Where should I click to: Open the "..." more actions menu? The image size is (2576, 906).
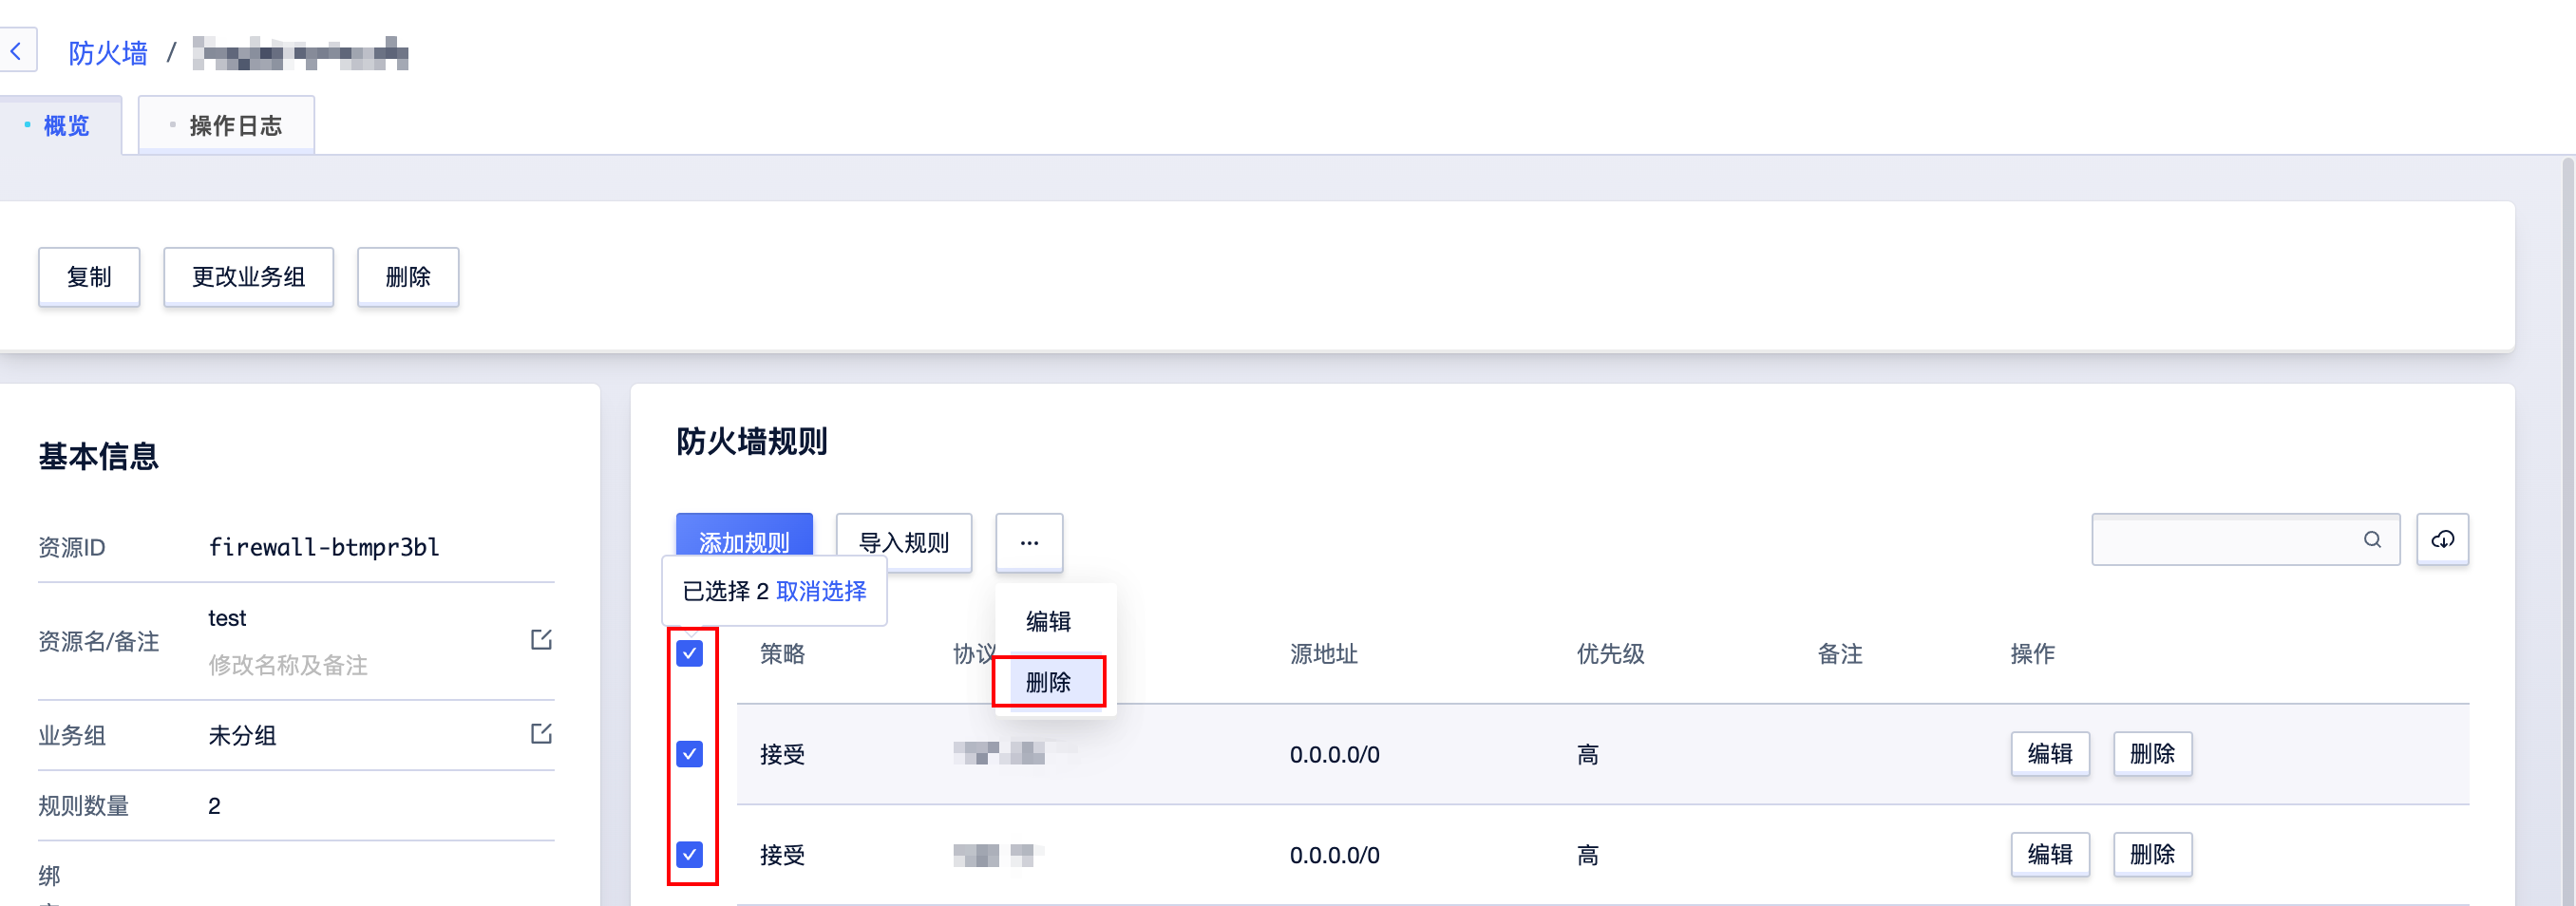point(1029,542)
